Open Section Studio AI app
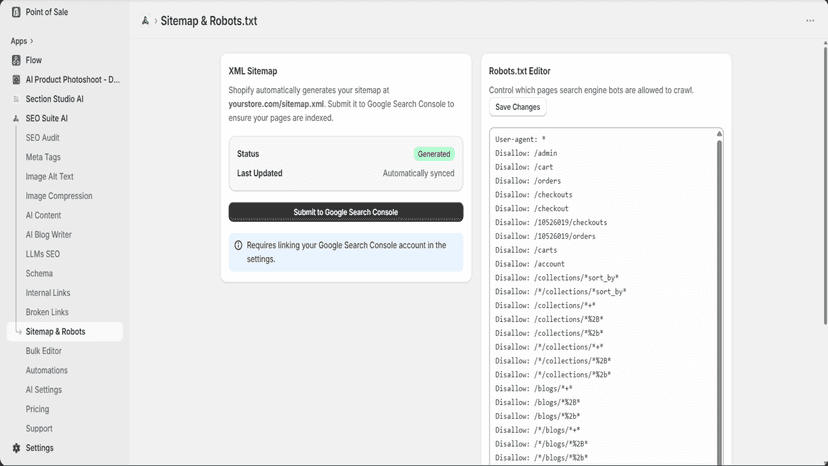The height and width of the screenshot is (466, 828). coord(54,99)
